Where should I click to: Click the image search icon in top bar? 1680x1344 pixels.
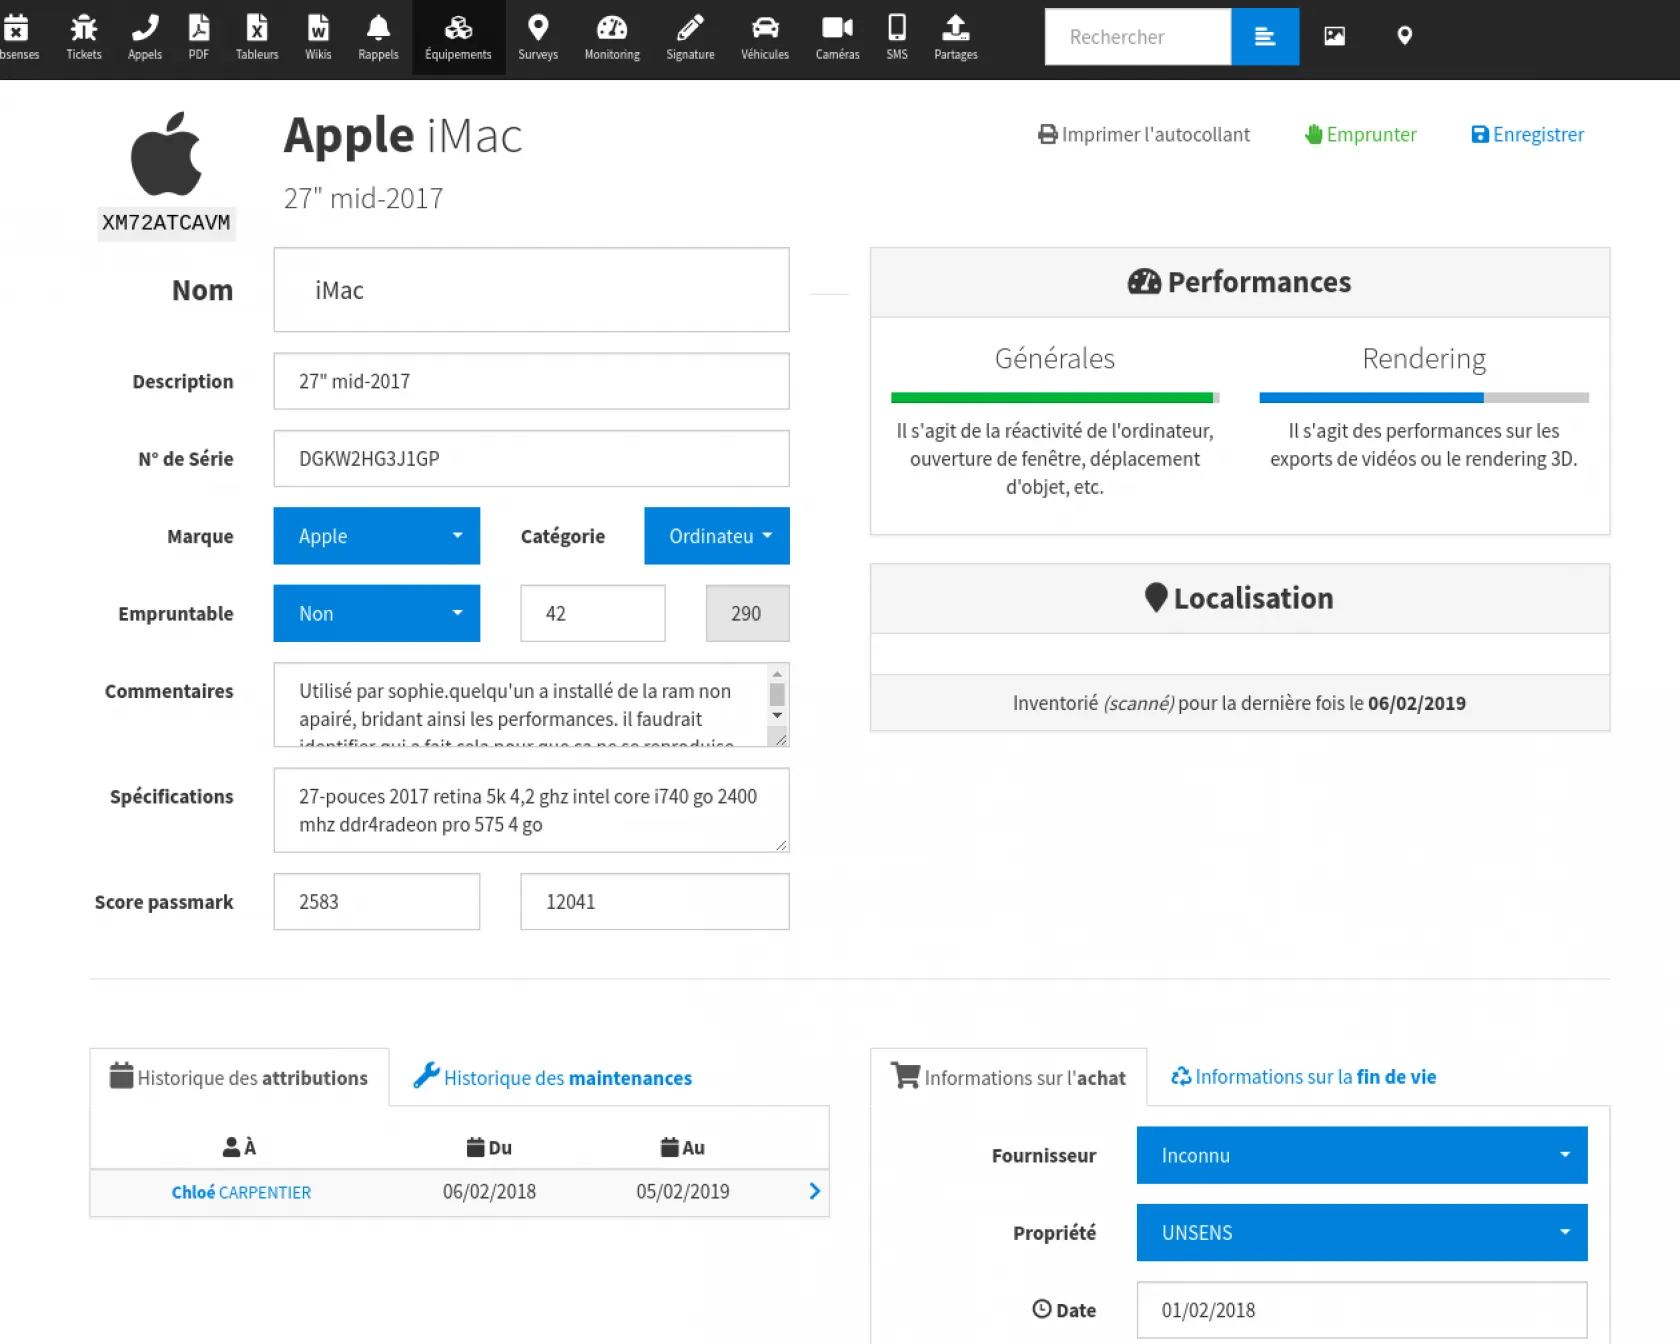point(1334,37)
